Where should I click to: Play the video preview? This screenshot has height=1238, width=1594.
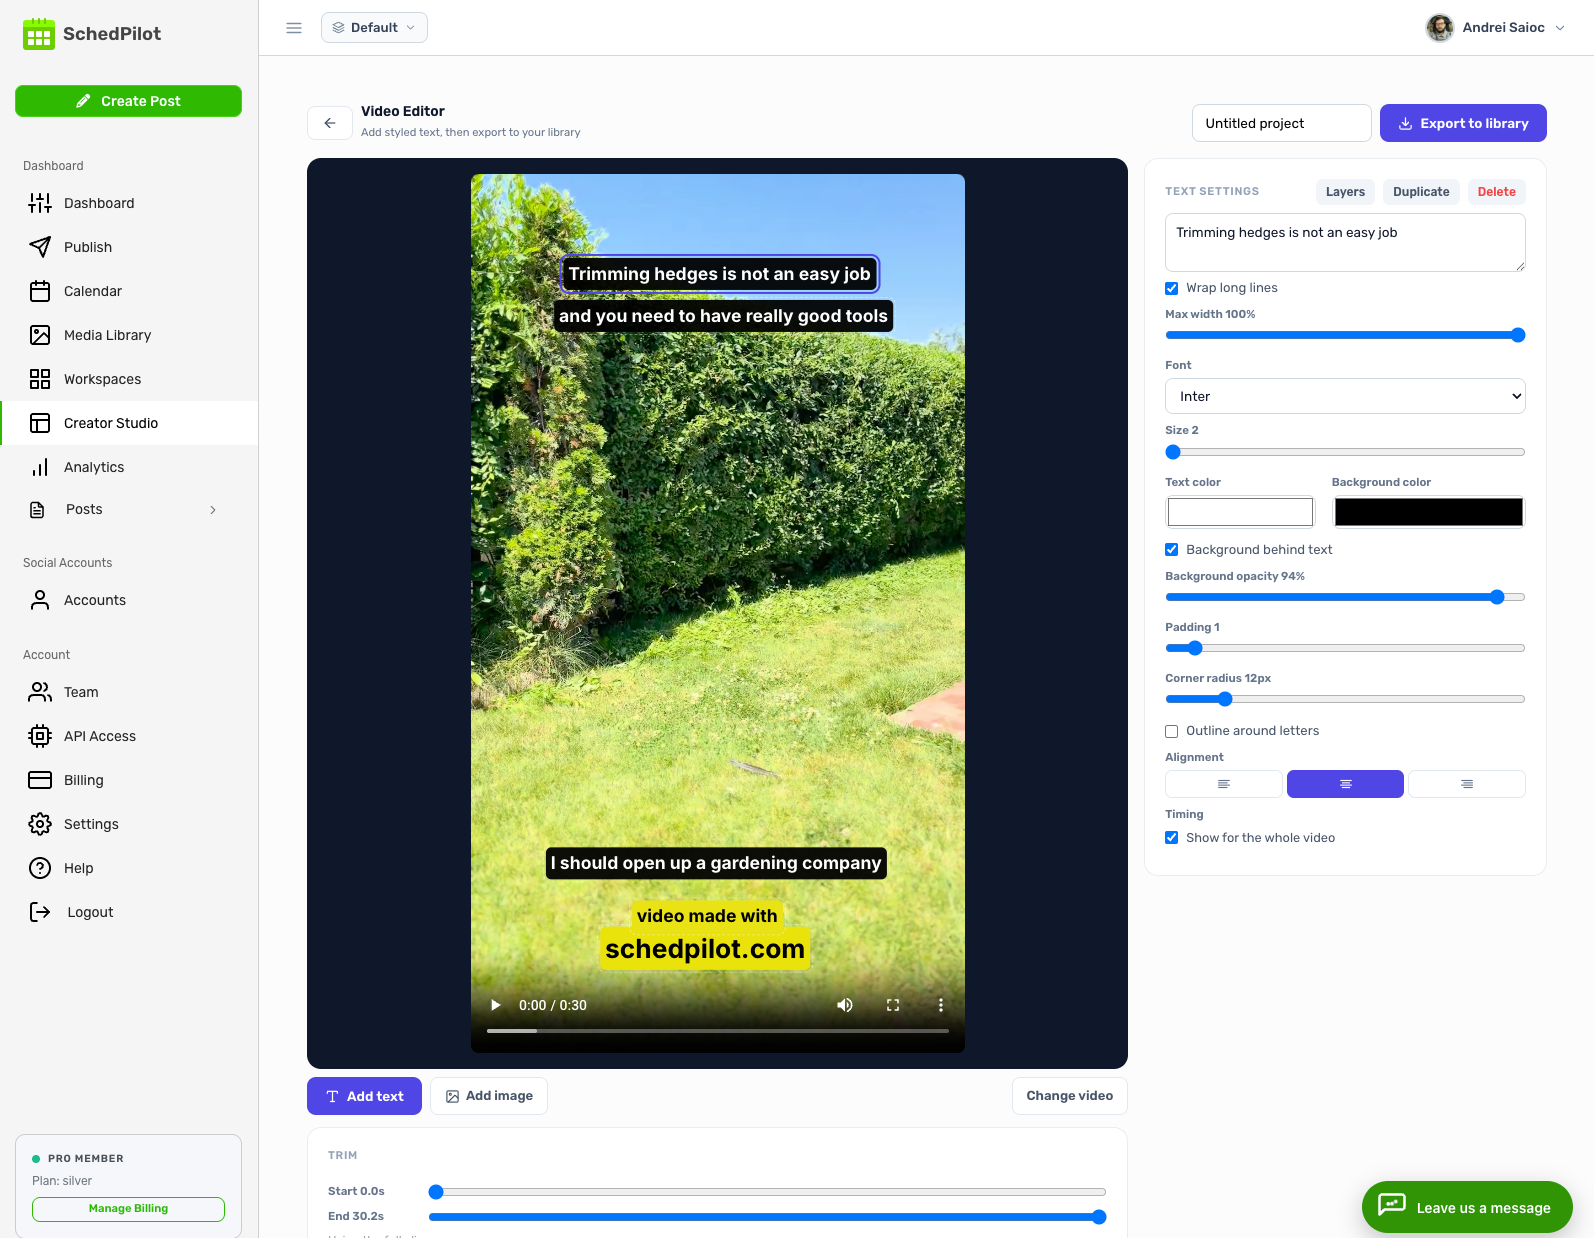(x=495, y=1005)
